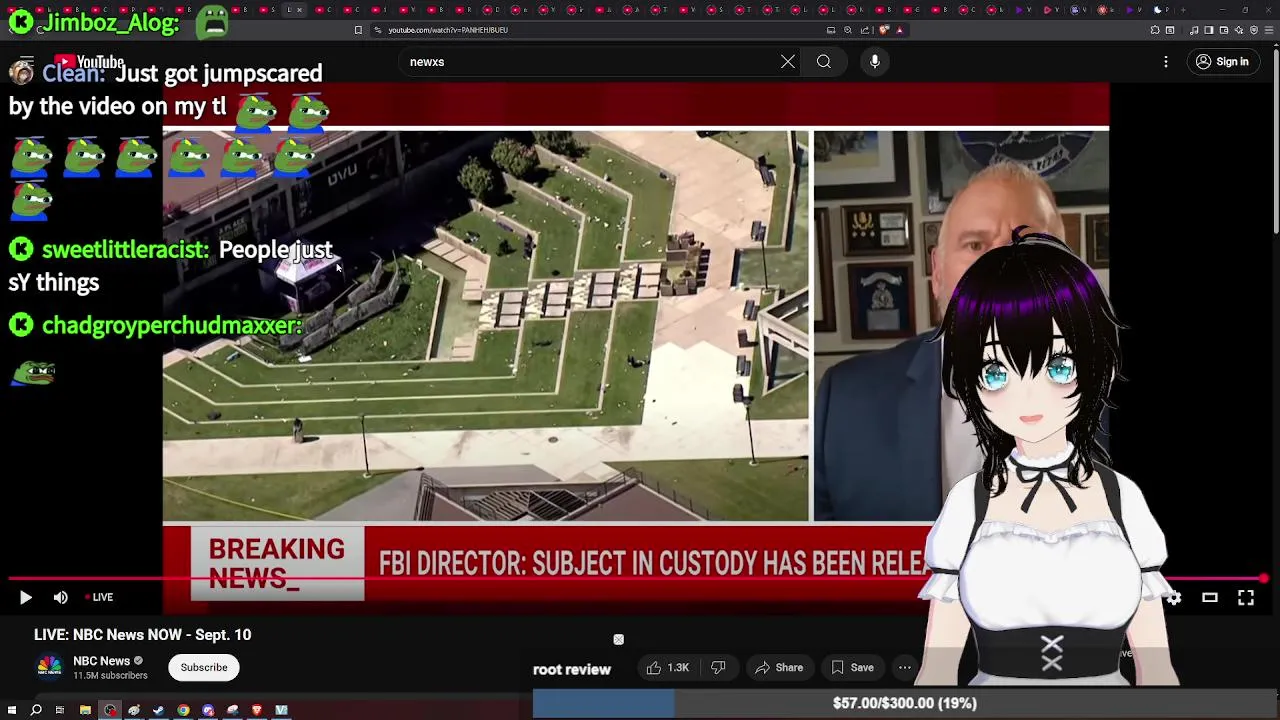Open more actions ellipsis beside Save
This screenshot has width=1280, height=720.
pos(904,667)
